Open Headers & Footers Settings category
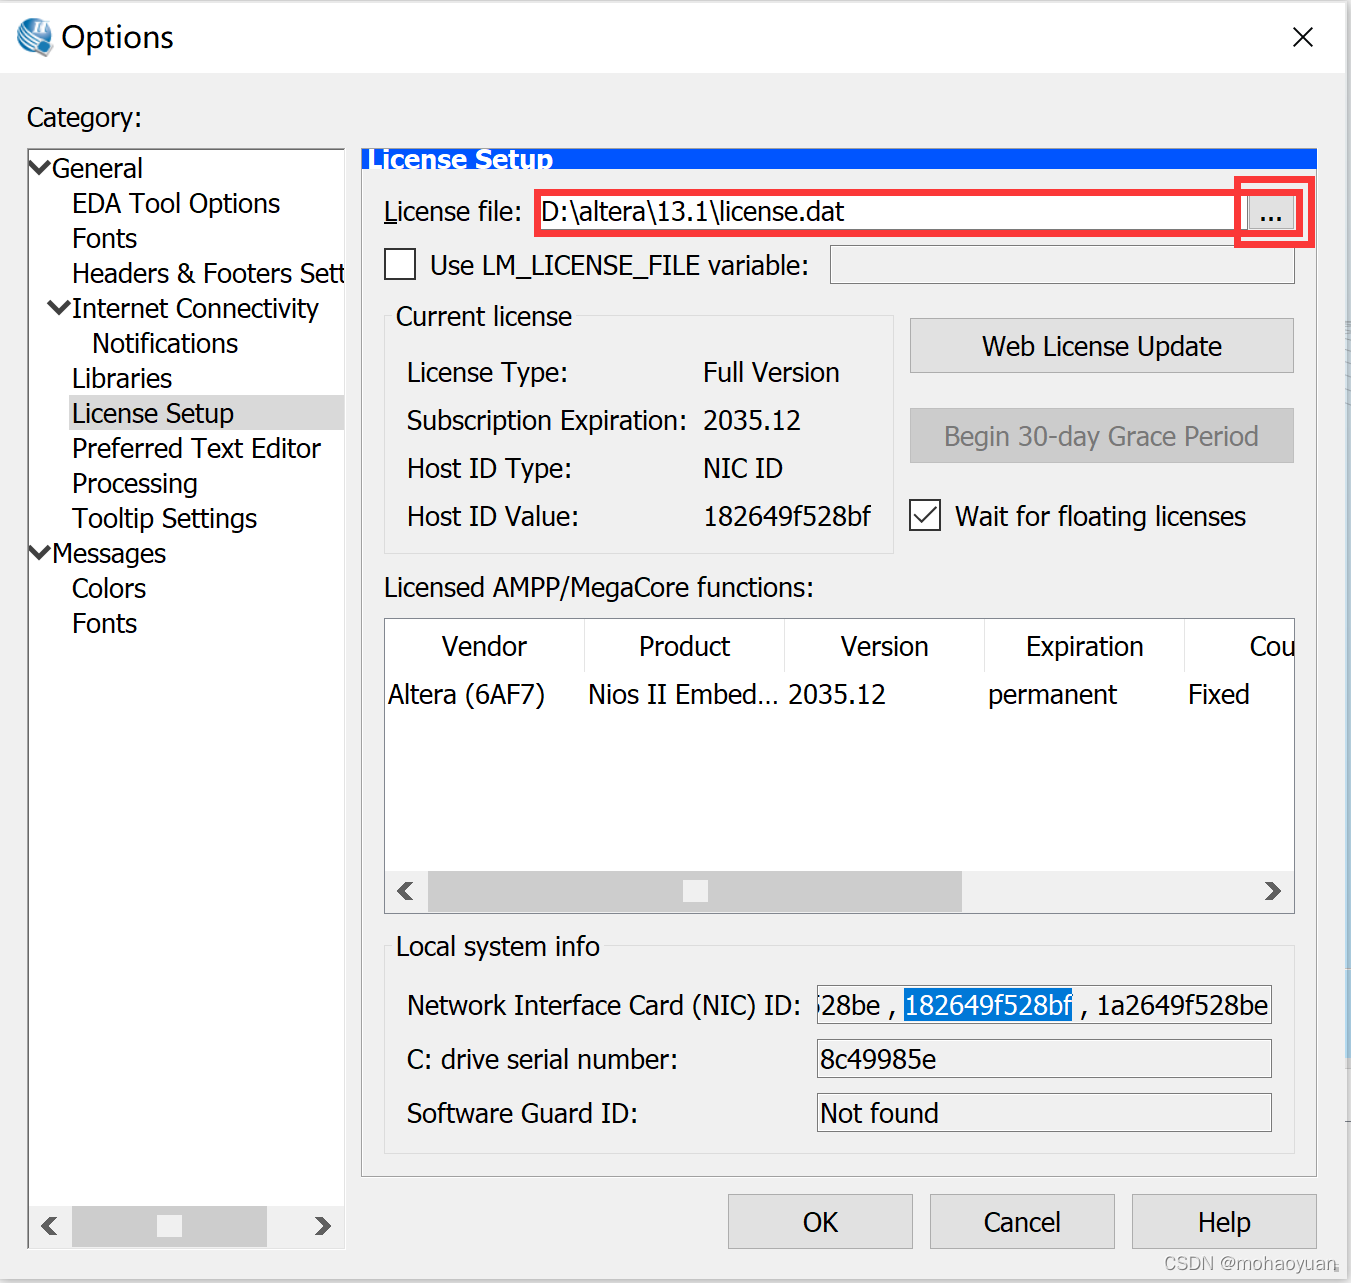The height and width of the screenshot is (1283, 1351). coord(208,274)
